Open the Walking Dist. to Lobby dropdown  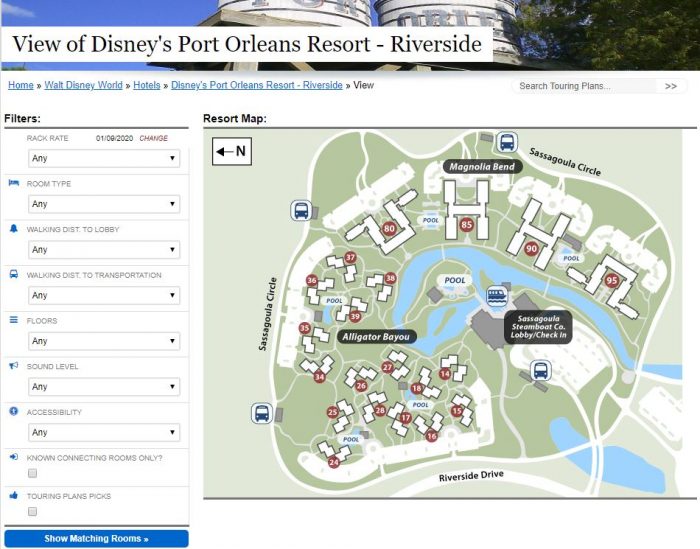(104, 250)
